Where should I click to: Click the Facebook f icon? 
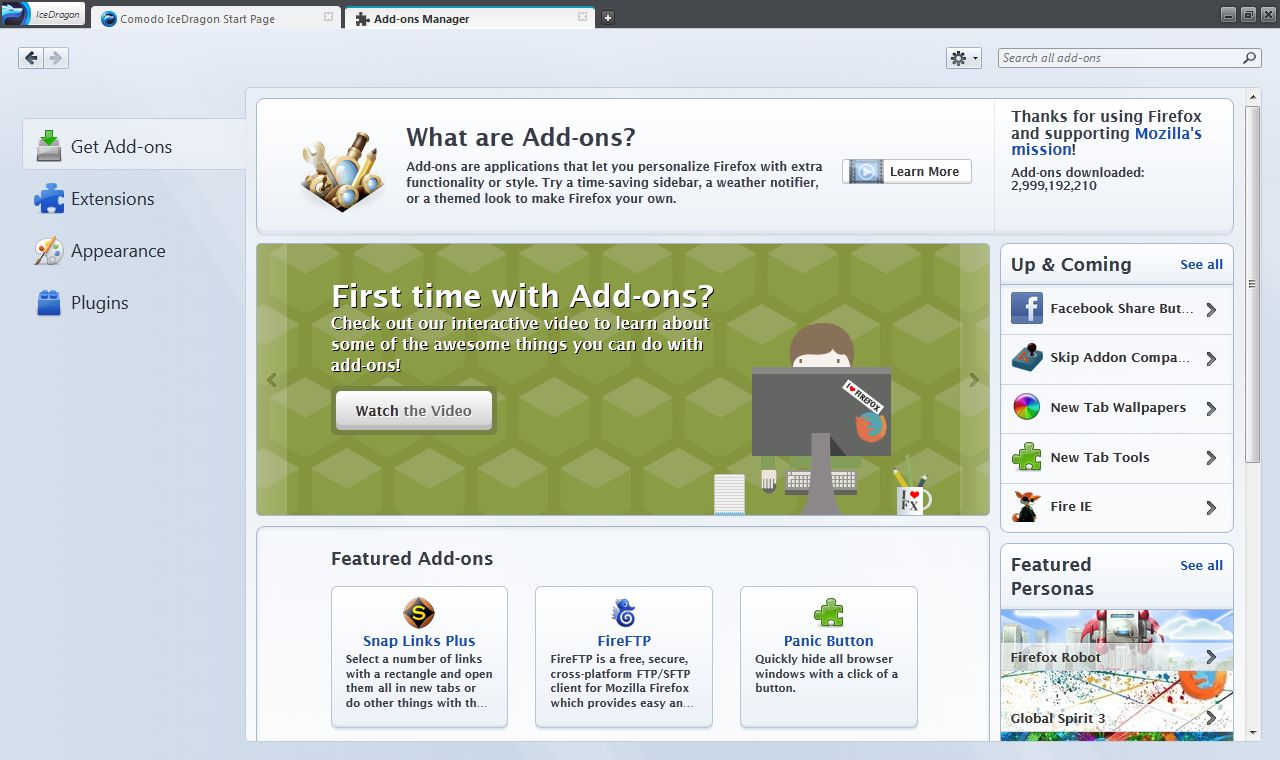pyautogui.click(x=1027, y=308)
